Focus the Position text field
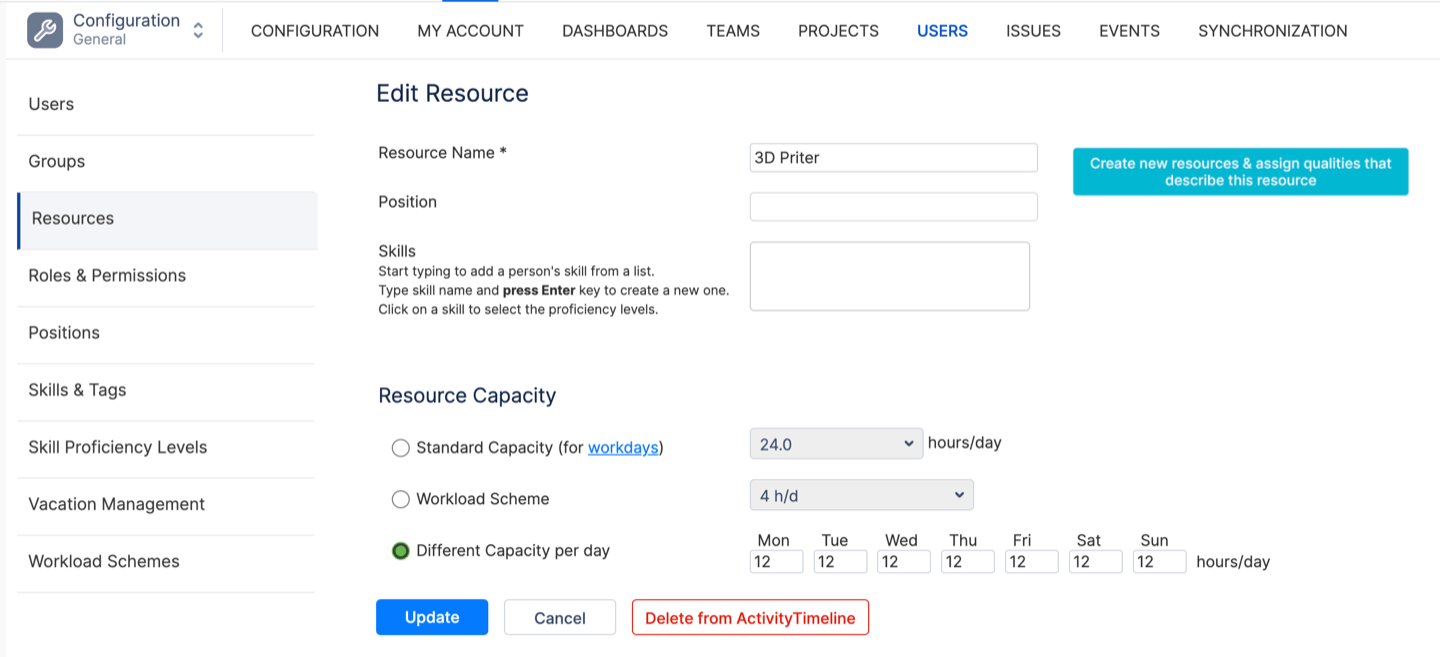The image size is (1440, 657). (x=893, y=207)
